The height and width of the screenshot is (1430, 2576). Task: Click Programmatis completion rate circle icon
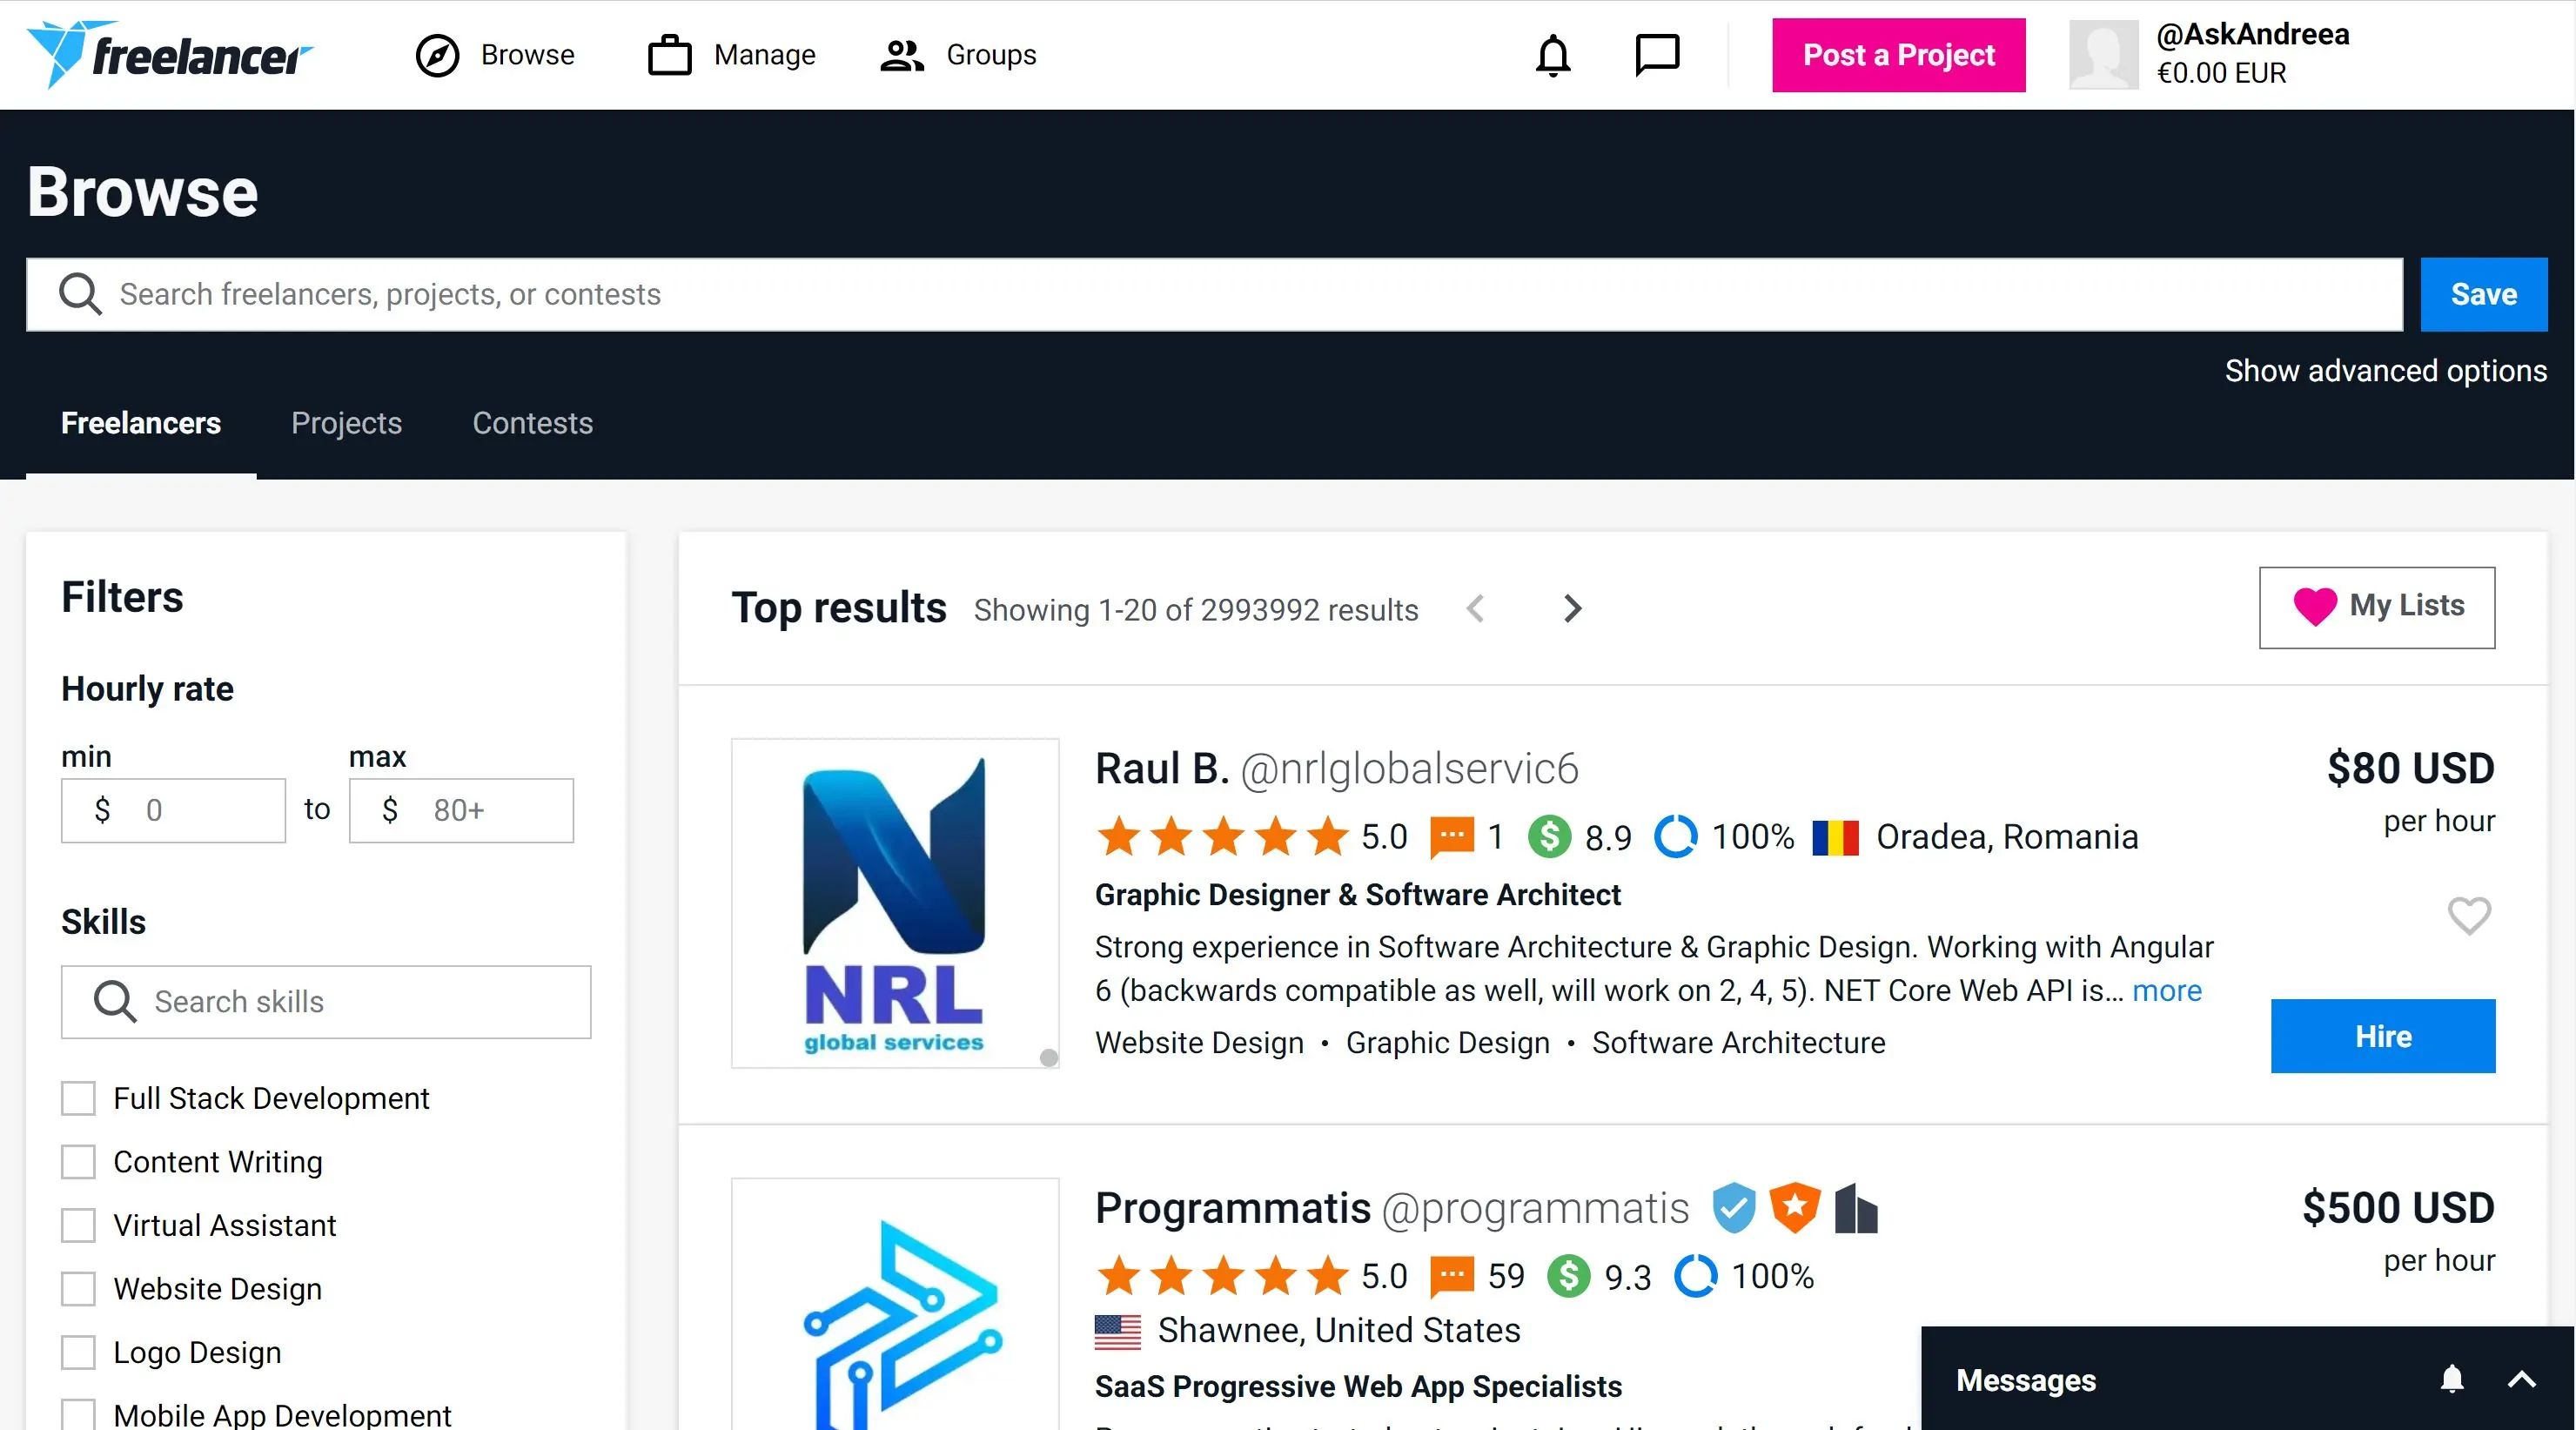[1695, 1277]
